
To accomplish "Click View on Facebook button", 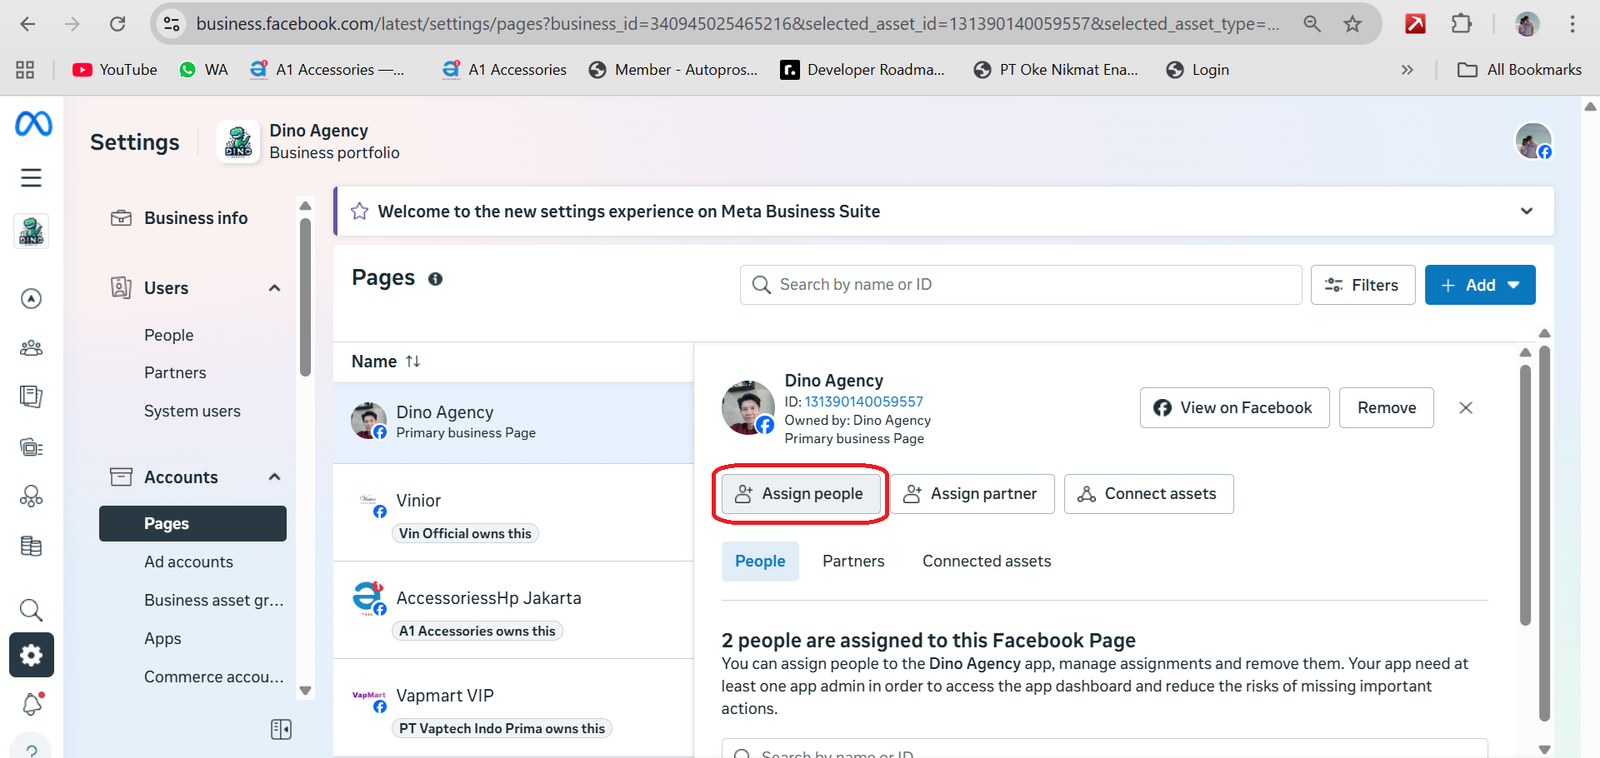I will (x=1234, y=408).
